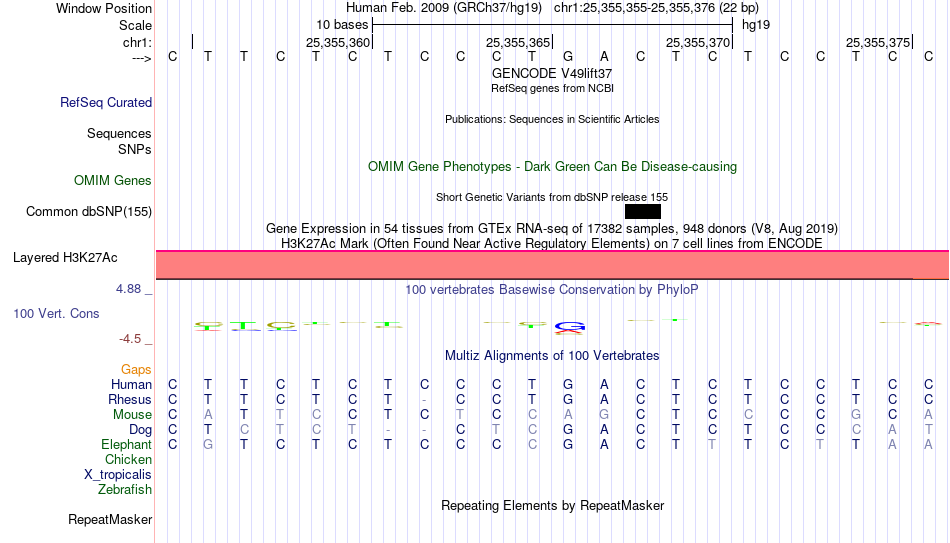Click the blue G in the conservation logo

(570, 327)
